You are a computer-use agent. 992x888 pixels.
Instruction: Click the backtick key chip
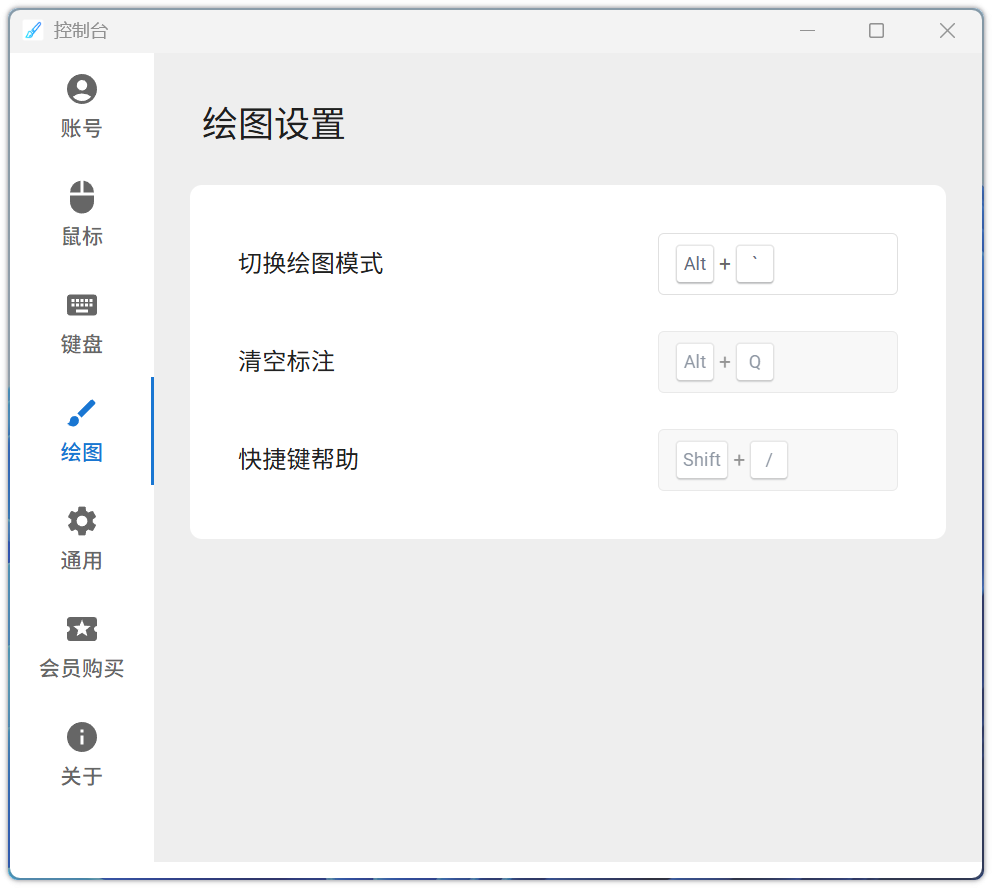pos(755,264)
